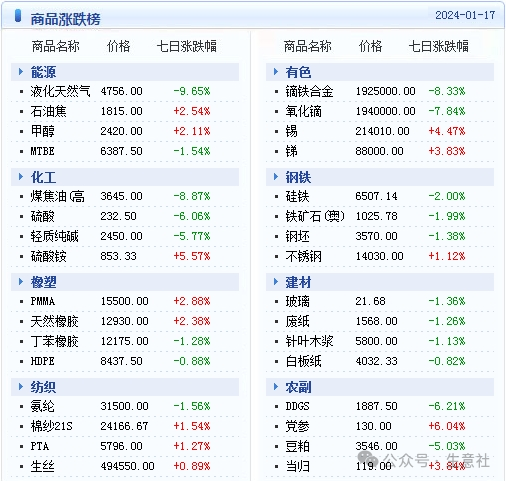Select 废纸 commodity name
The width and height of the screenshot is (506, 481).
point(297,321)
